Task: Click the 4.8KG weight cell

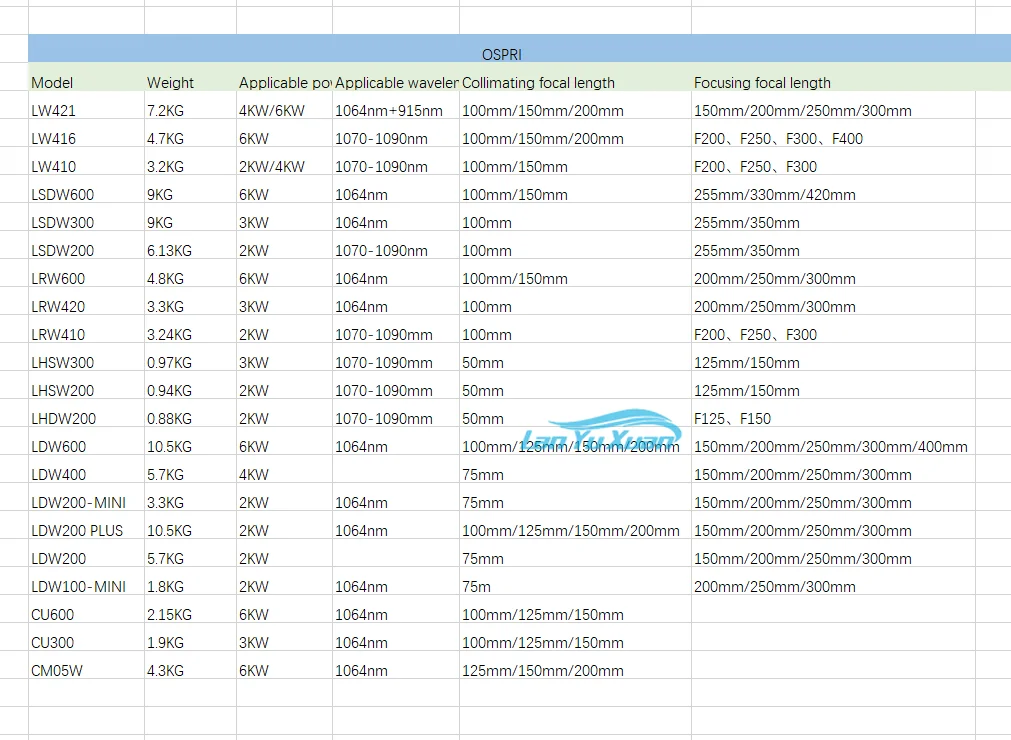Action: (190, 273)
